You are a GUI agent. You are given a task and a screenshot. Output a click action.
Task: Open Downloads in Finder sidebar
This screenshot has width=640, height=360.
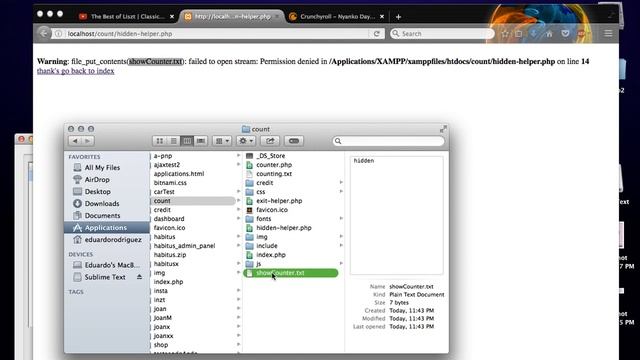tap(102, 203)
